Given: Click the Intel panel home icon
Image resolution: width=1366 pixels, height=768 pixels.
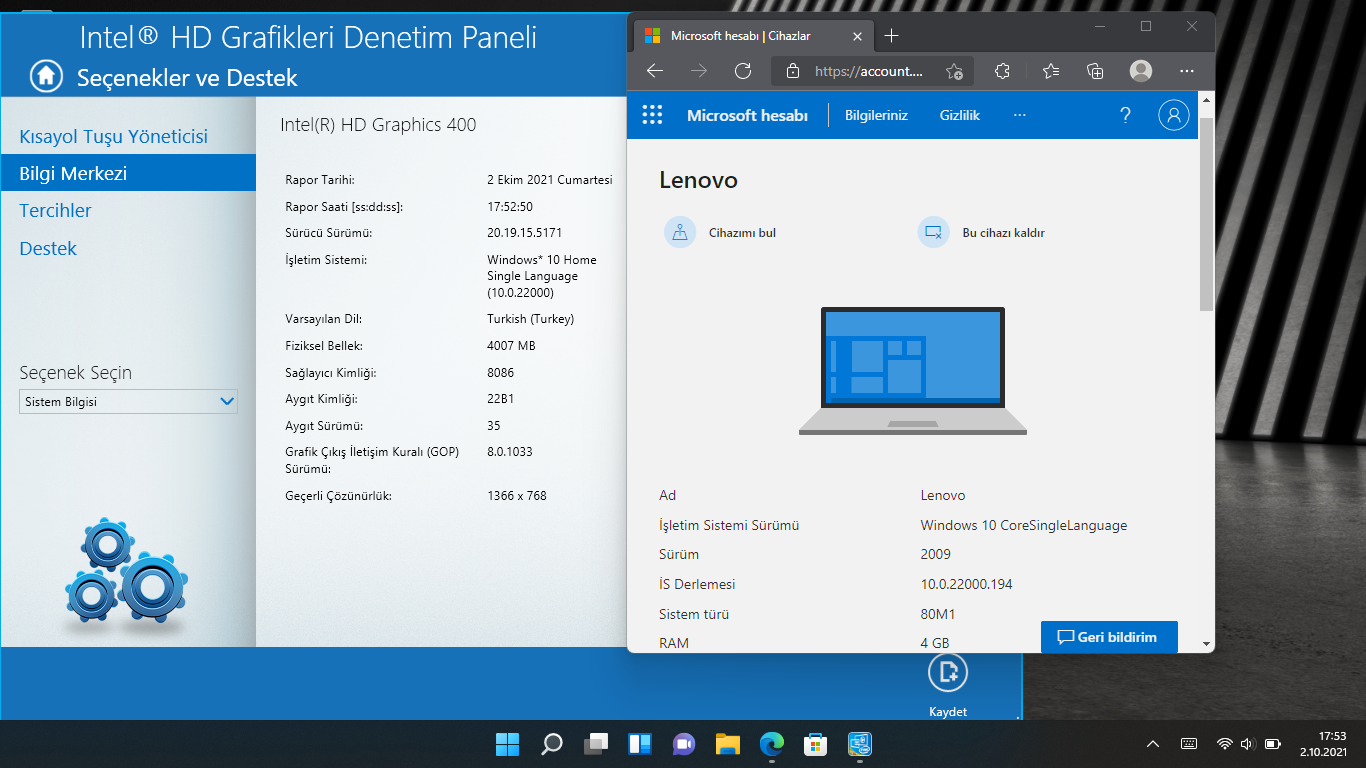Looking at the screenshot, I should [46, 75].
